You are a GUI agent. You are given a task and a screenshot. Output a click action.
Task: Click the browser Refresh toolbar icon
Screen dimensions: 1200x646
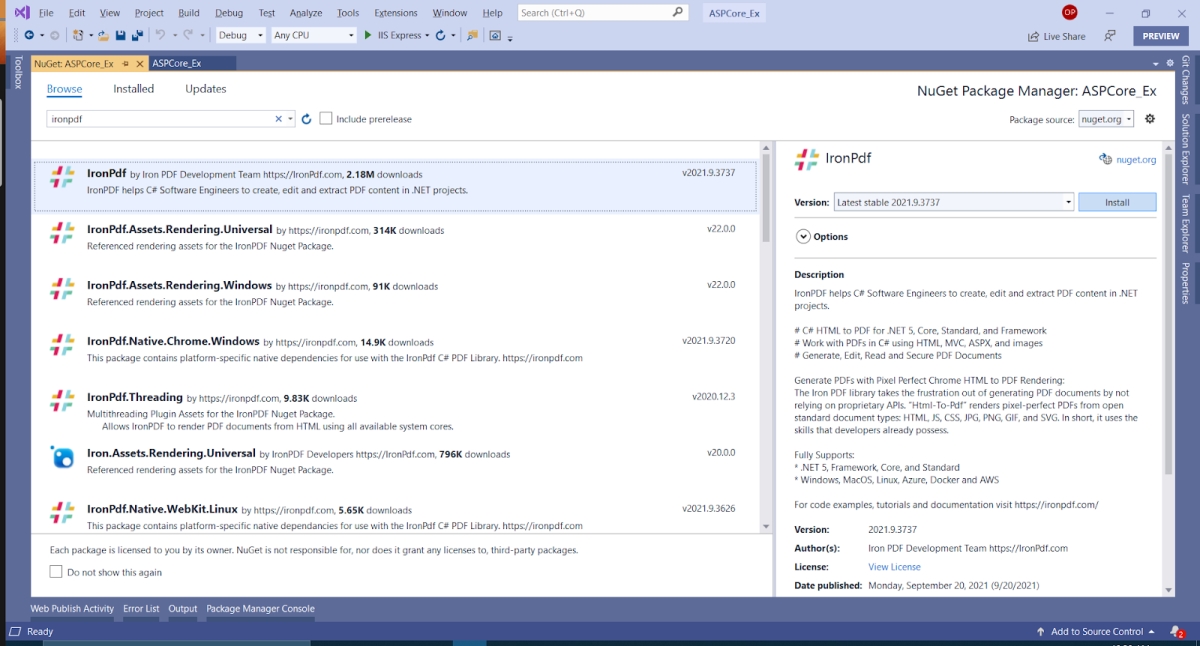point(440,35)
